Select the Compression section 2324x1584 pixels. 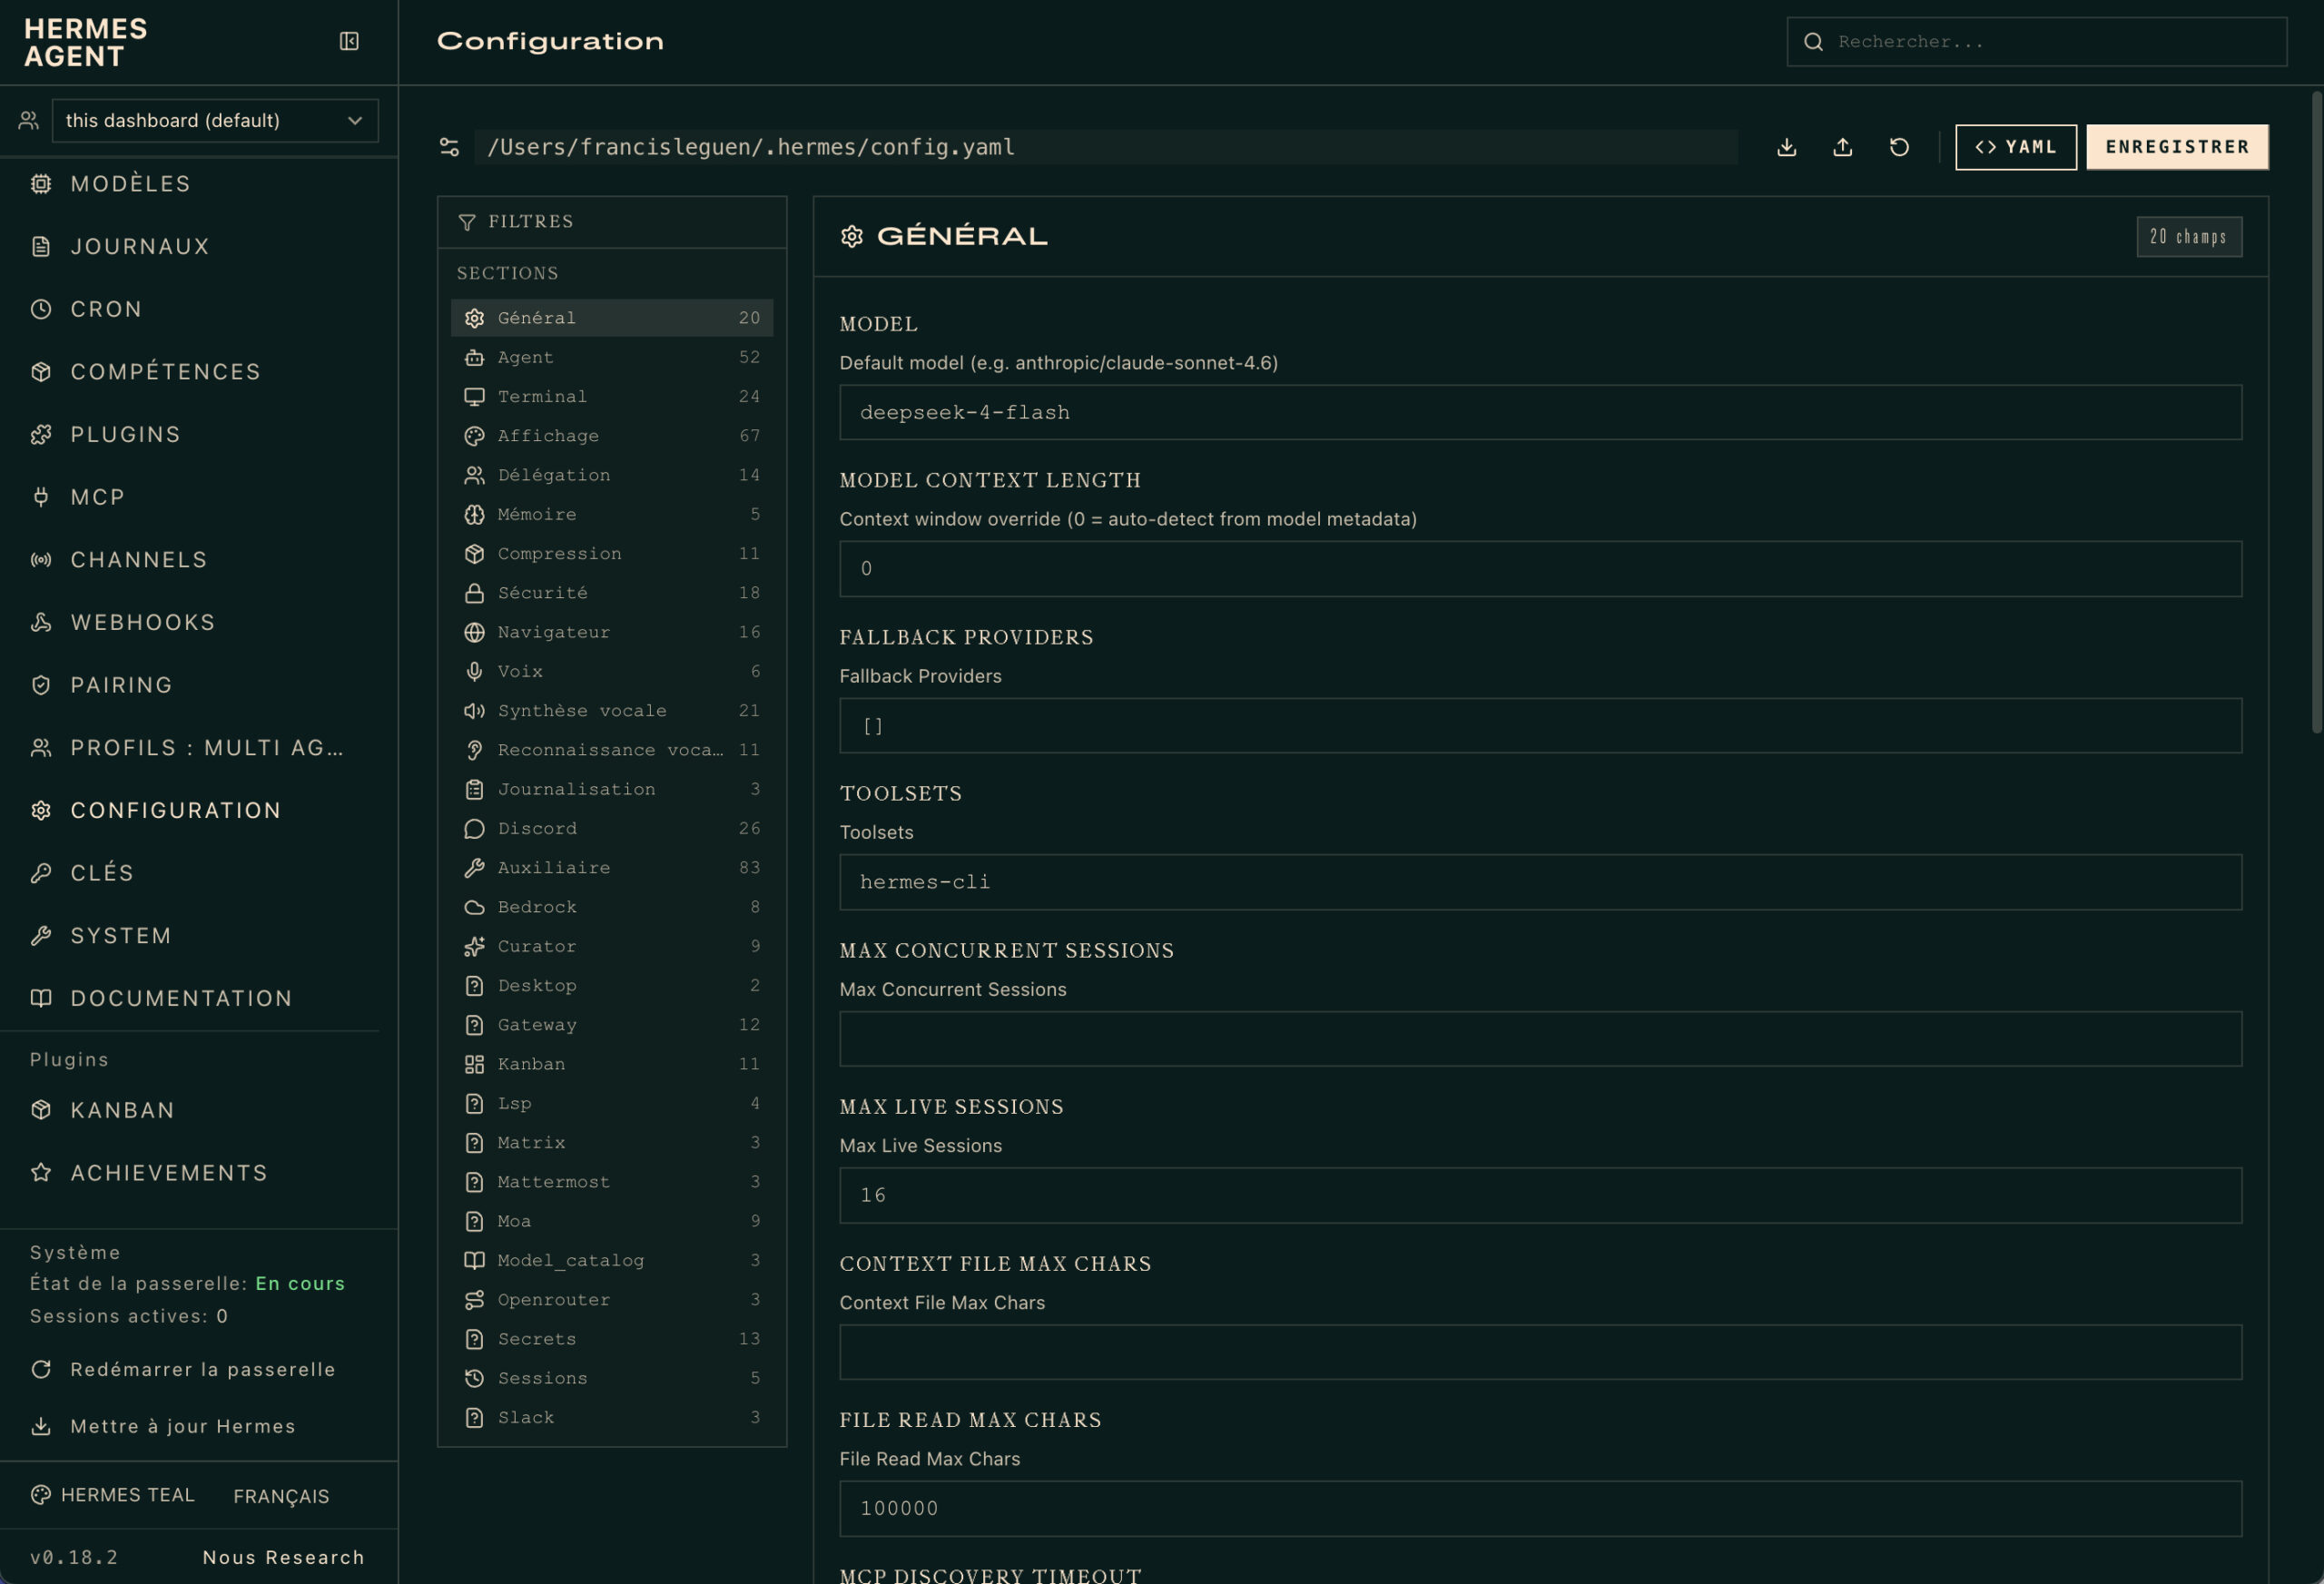click(x=612, y=554)
